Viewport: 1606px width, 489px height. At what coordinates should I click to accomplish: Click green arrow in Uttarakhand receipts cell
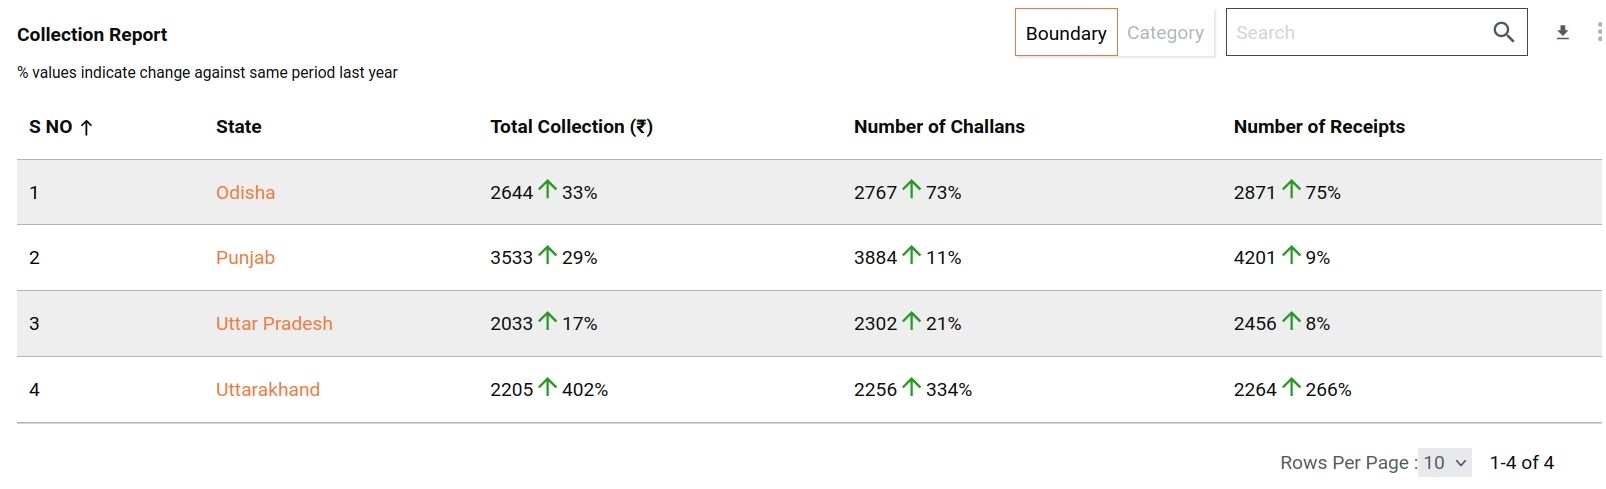pyautogui.click(x=1291, y=387)
